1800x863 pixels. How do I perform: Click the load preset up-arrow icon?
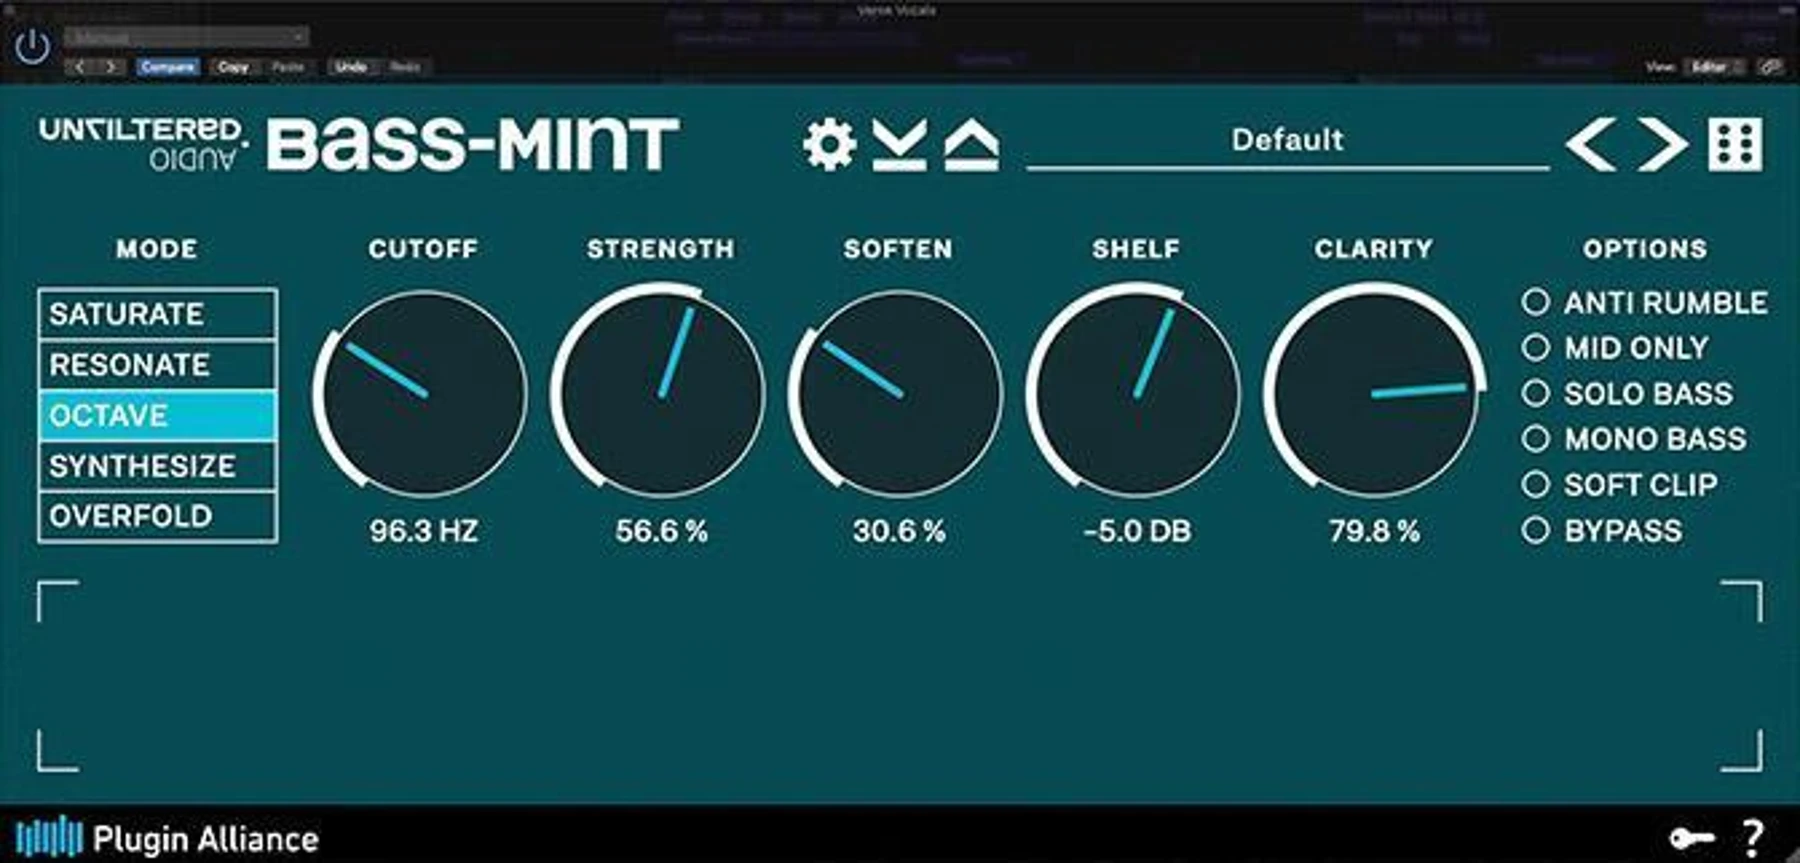click(971, 145)
